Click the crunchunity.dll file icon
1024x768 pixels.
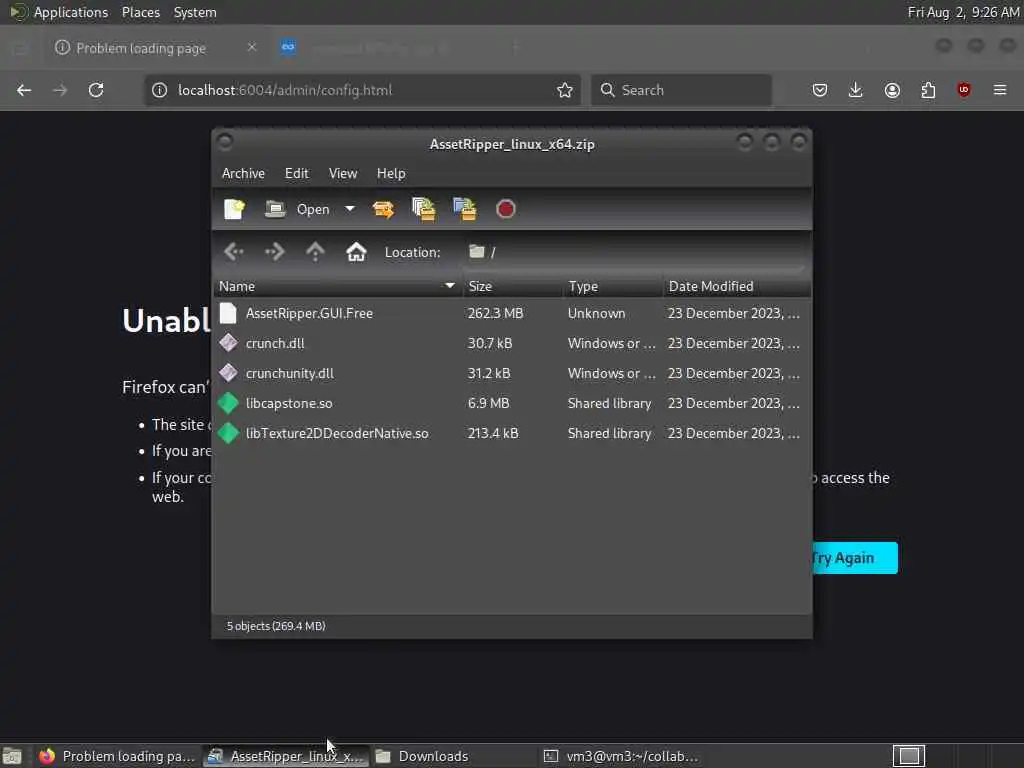(x=228, y=373)
